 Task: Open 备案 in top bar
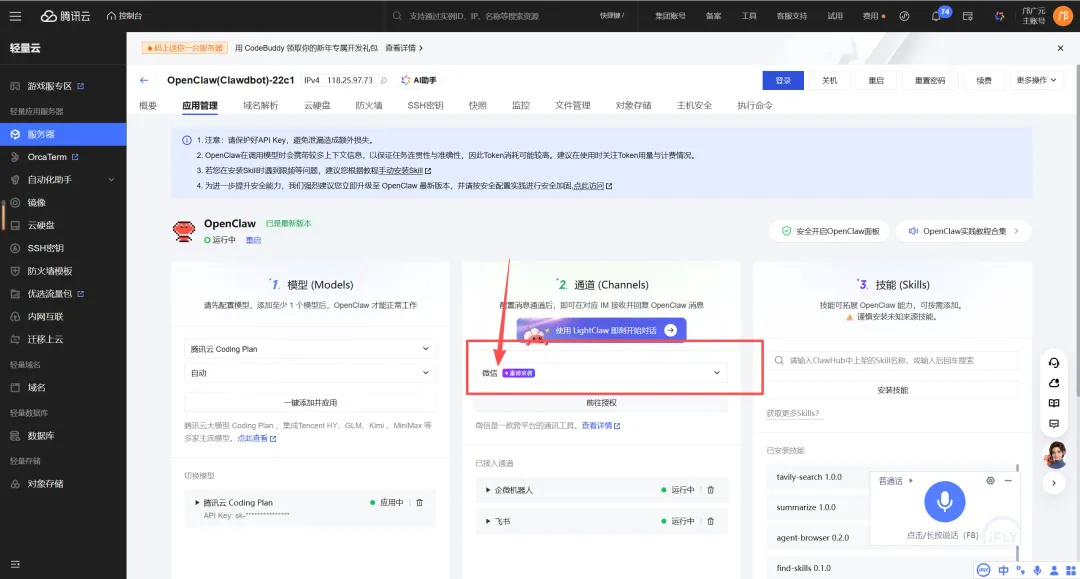(714, 16)
